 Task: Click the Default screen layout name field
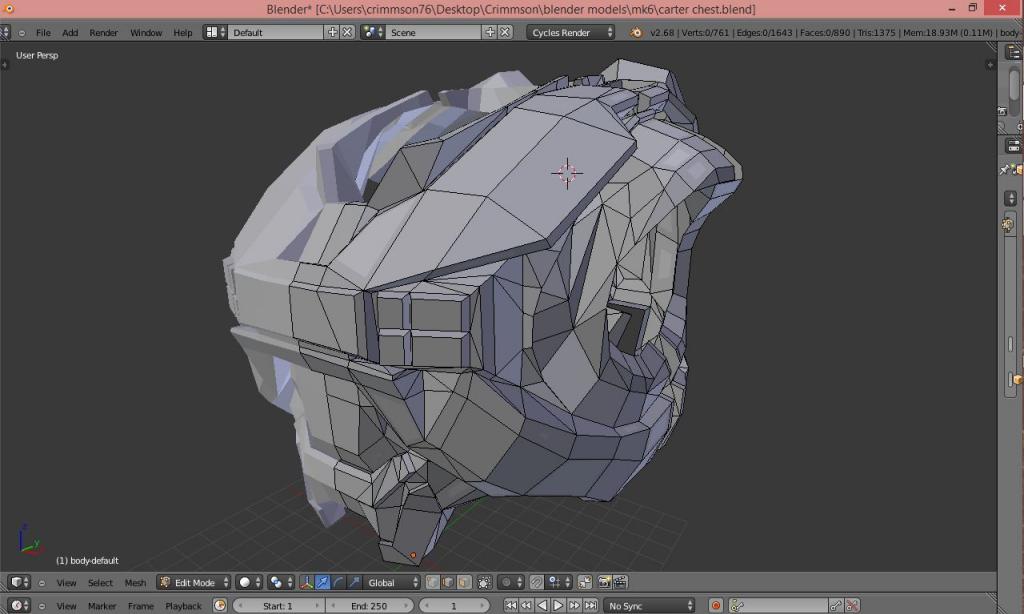point(276,32)
